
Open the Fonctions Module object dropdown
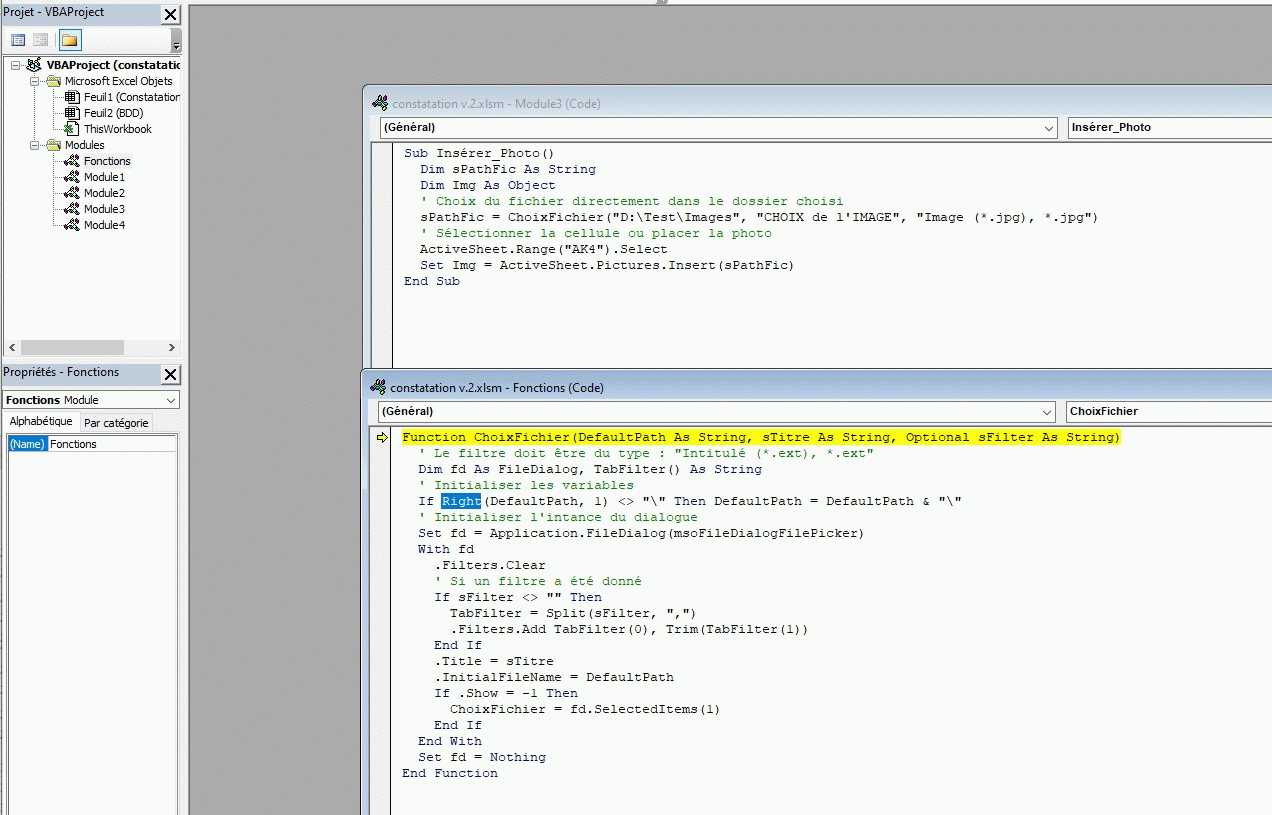[171, 400]
